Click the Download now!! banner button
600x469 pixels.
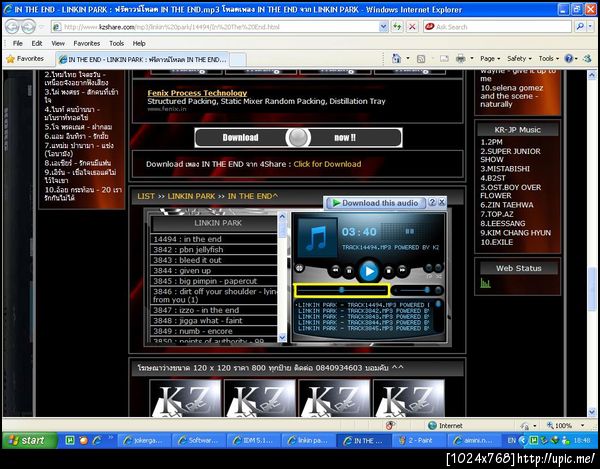298,138
